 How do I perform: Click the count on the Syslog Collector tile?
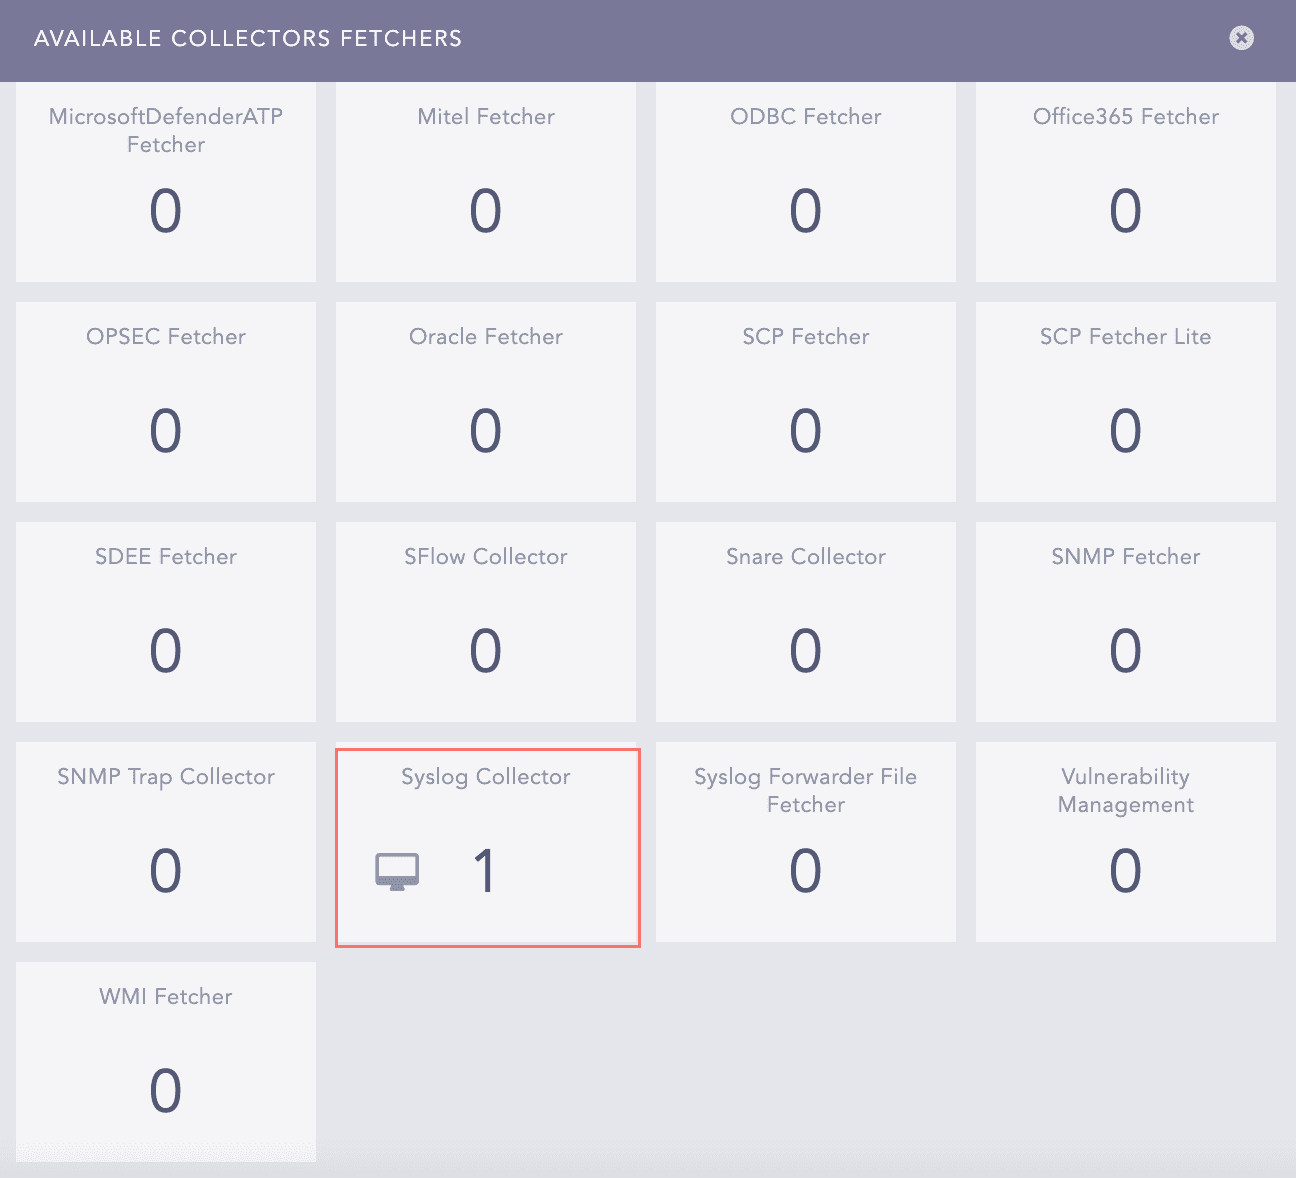(x=486, y=869)
